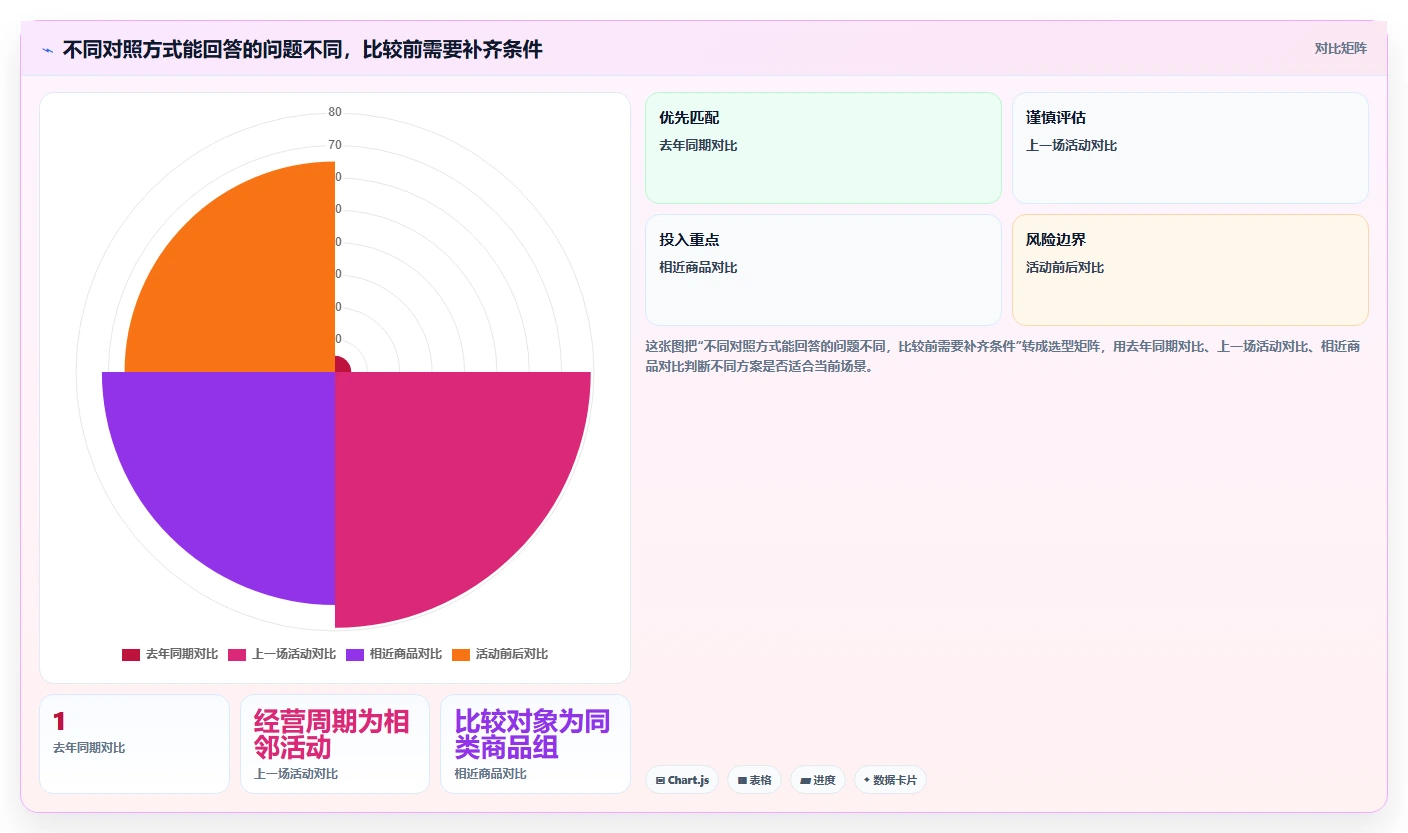1408x833 pixels.
Task: Click the chart axis label 70
Action: pos(335,145)
